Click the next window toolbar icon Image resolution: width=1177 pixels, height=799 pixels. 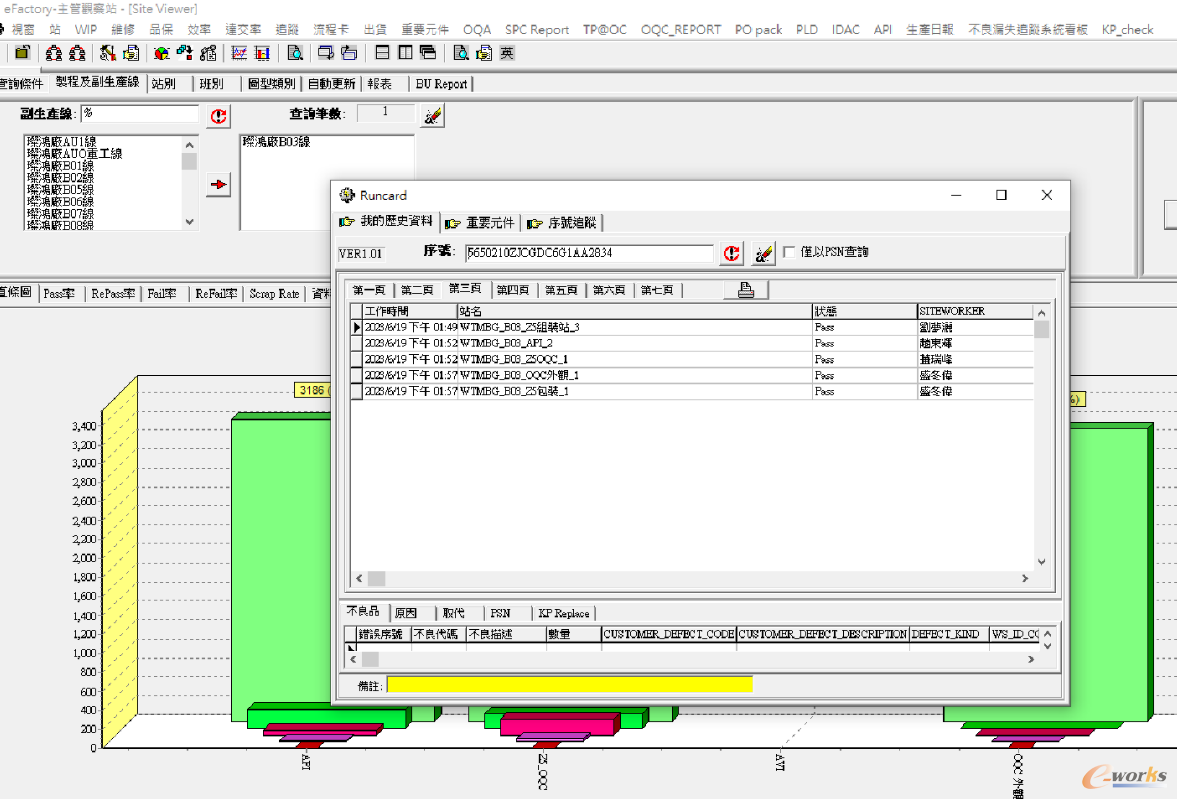(x=326, y=53)
